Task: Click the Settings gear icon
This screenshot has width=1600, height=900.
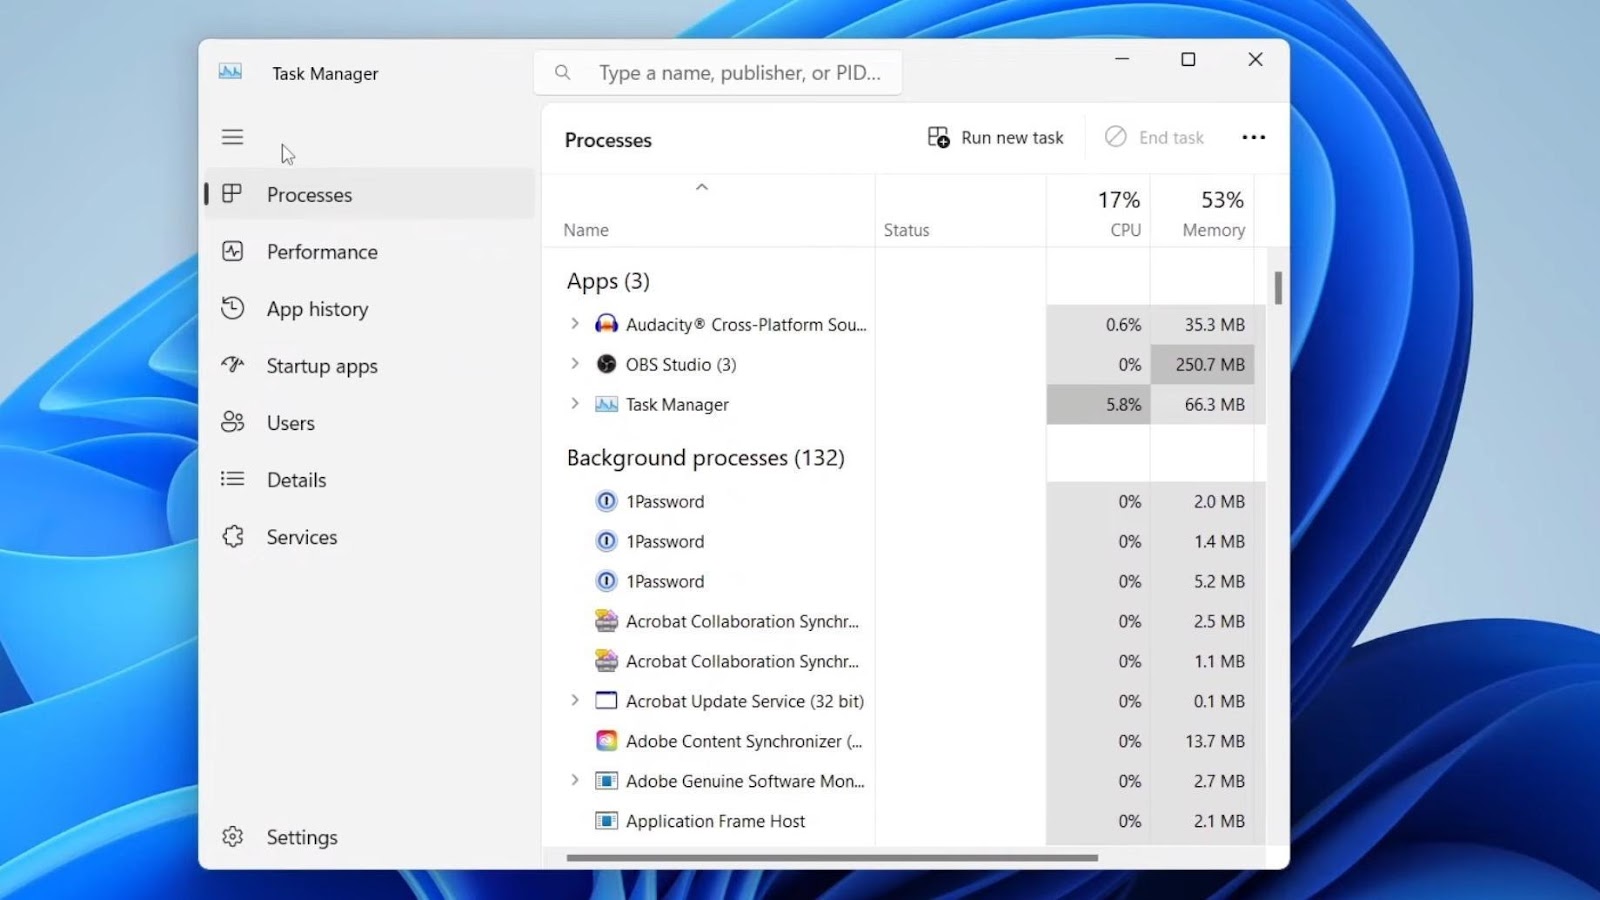Action: 232,836
